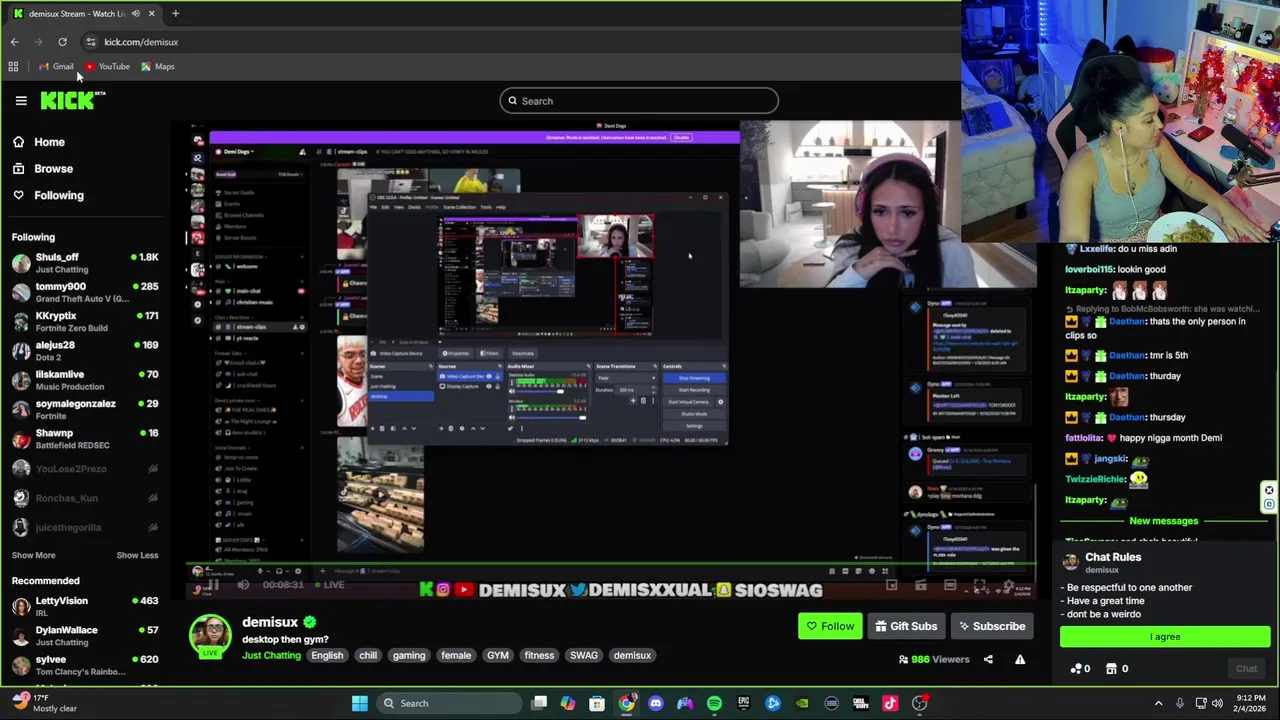The height and width of the screenshot is (720, 1280).
Task: Open Spotify from the taskbar
Action: tap(714, 703)
